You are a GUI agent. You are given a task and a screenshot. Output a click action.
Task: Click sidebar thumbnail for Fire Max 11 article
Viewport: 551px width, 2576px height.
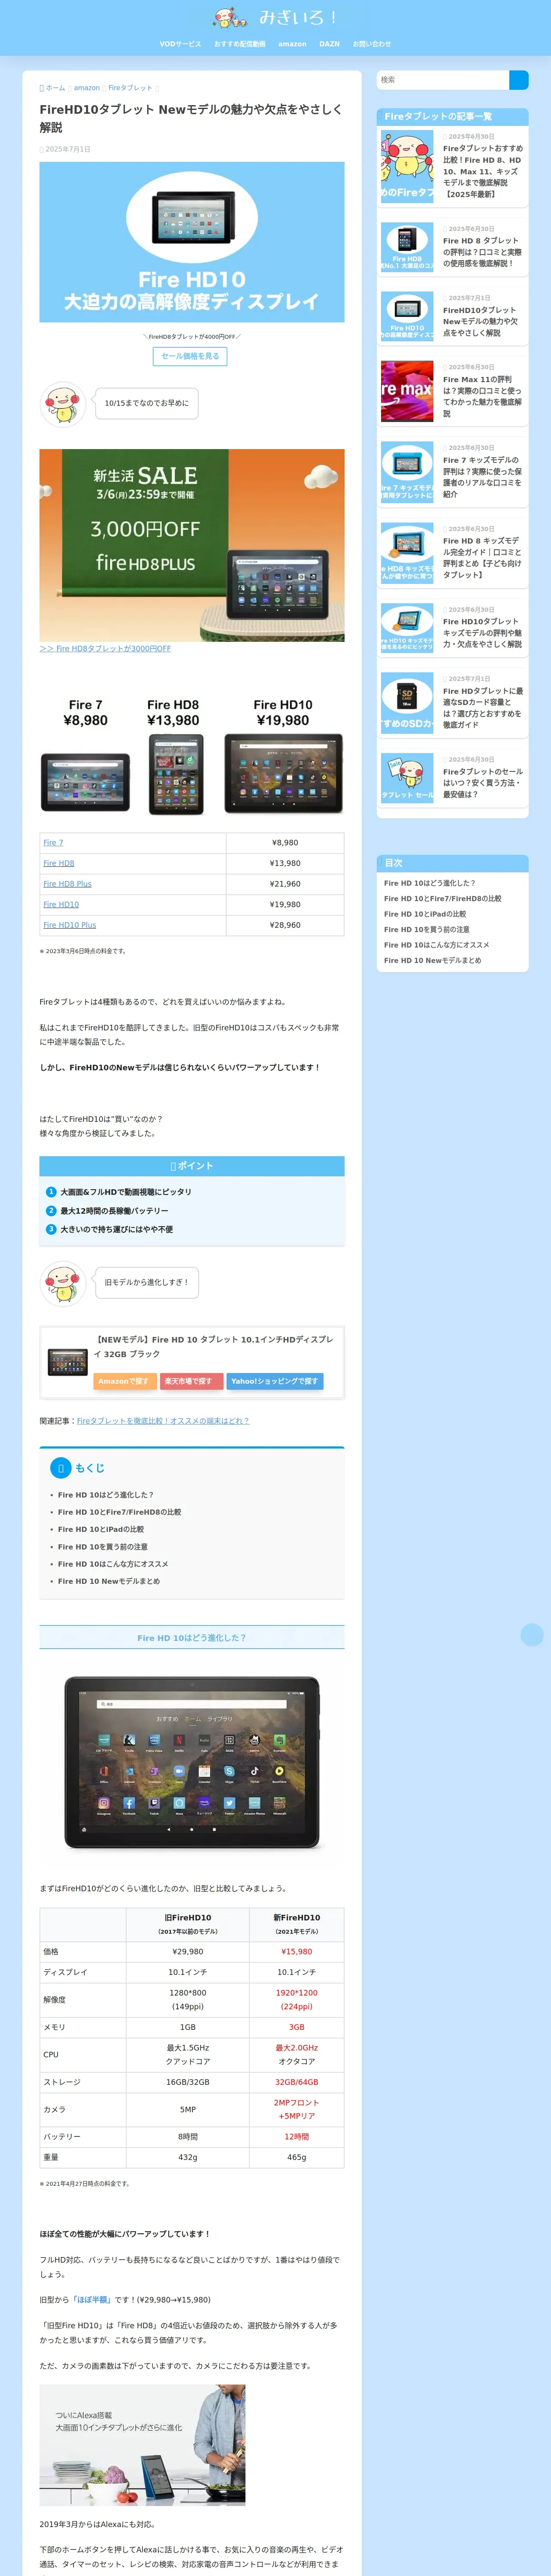coord(407,391)
